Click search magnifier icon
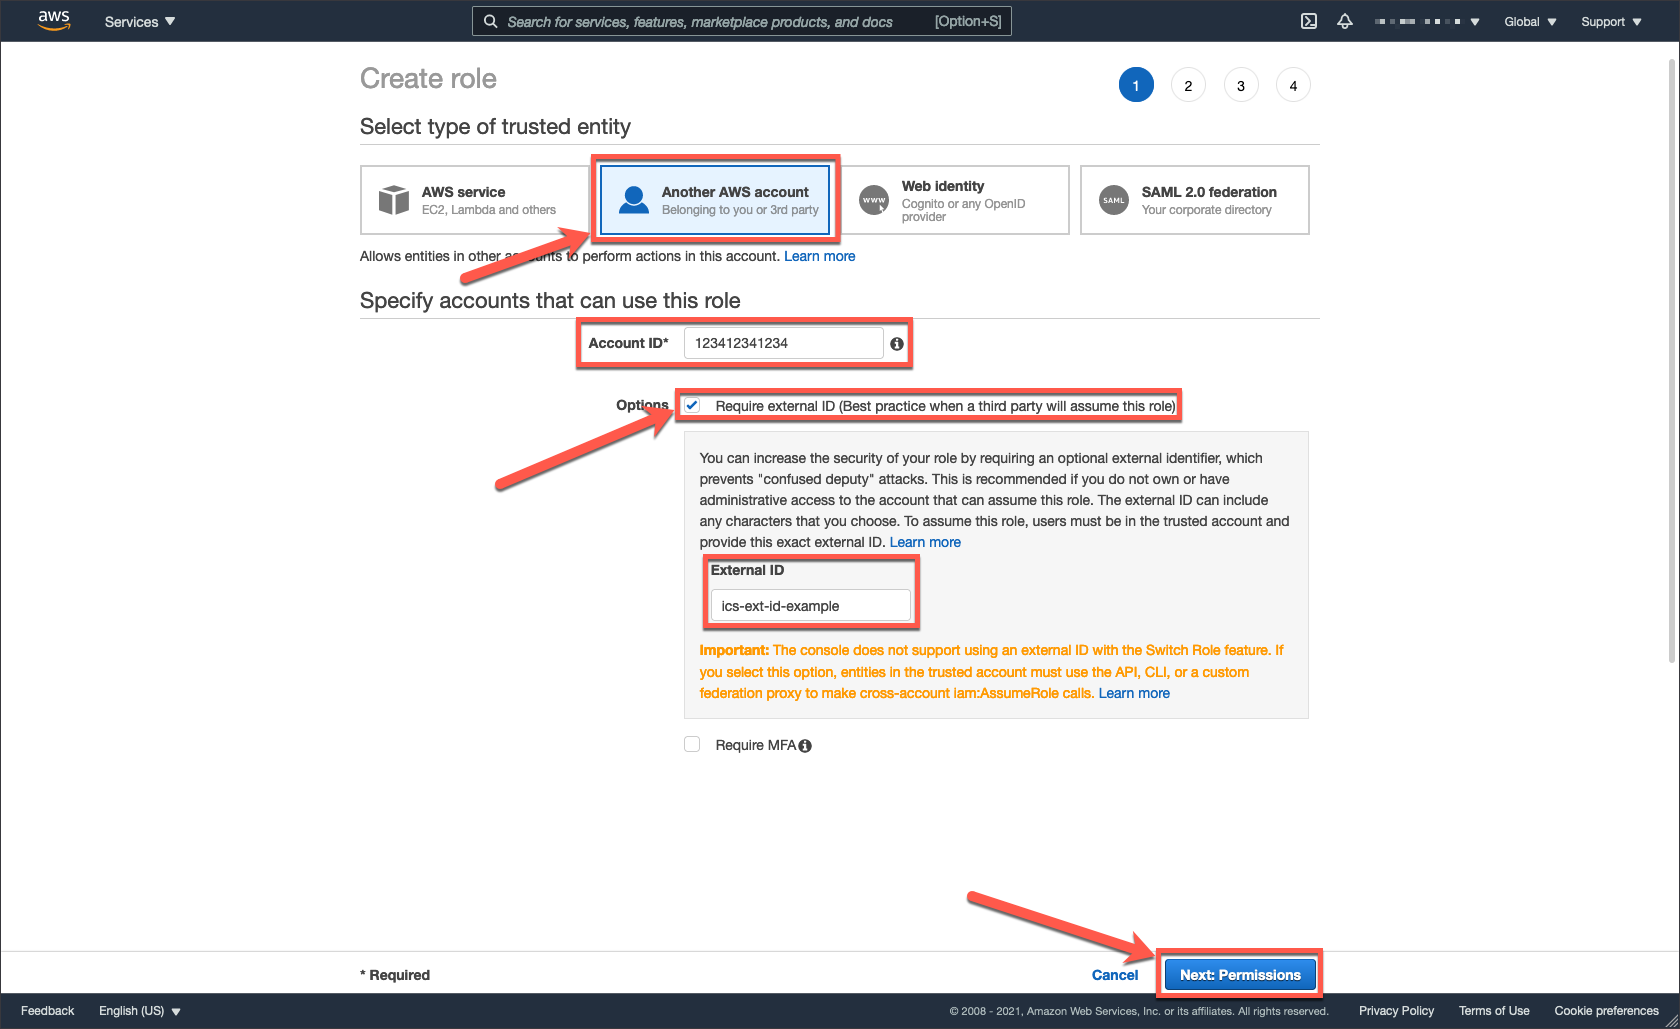Viewport: 1680px width, 1029px height. tap(490, 21)
